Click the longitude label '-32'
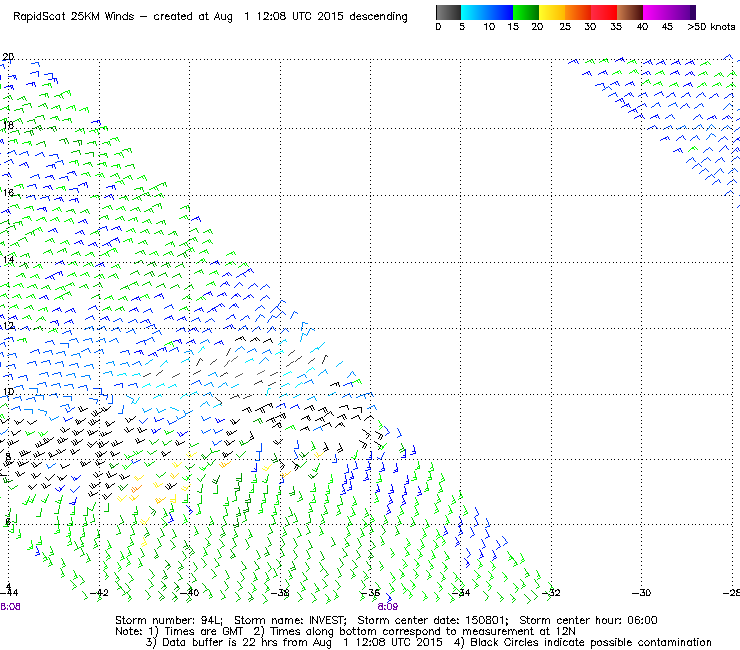 click(551, 593)
